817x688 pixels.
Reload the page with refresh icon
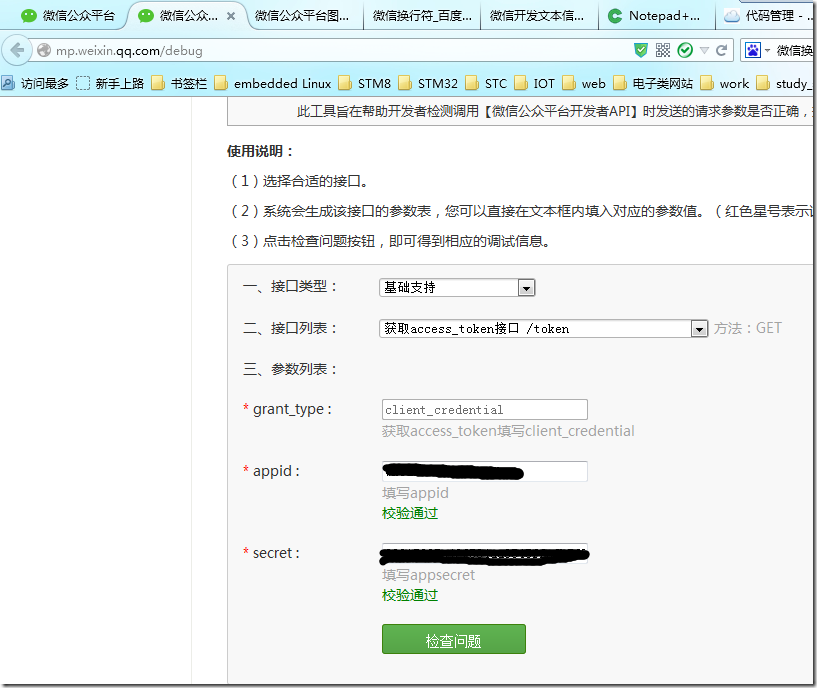pos(721,51)
